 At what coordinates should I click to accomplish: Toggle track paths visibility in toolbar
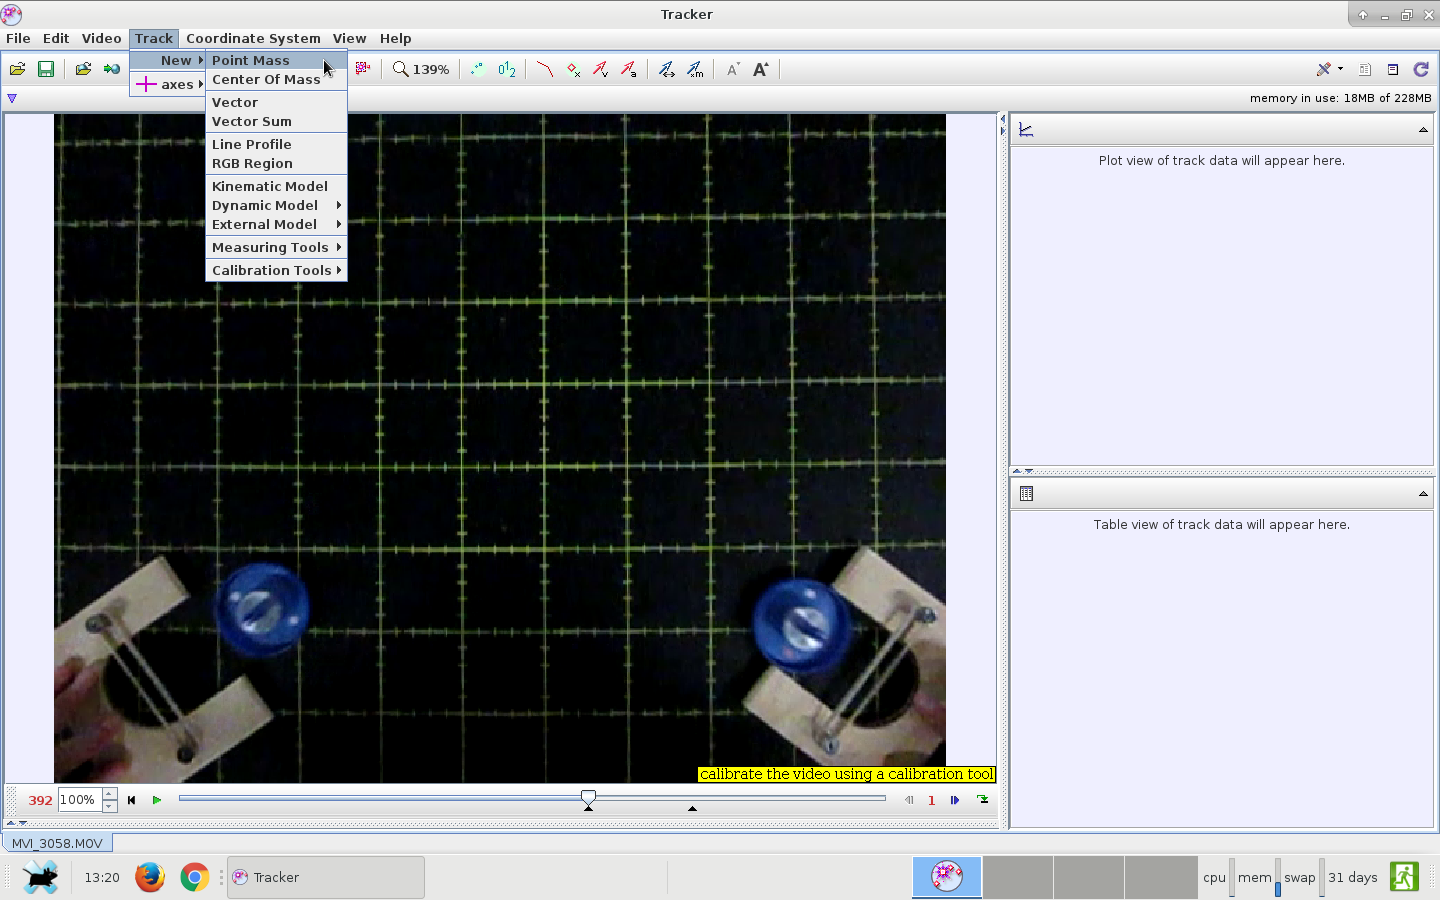(x=544, y=69)
